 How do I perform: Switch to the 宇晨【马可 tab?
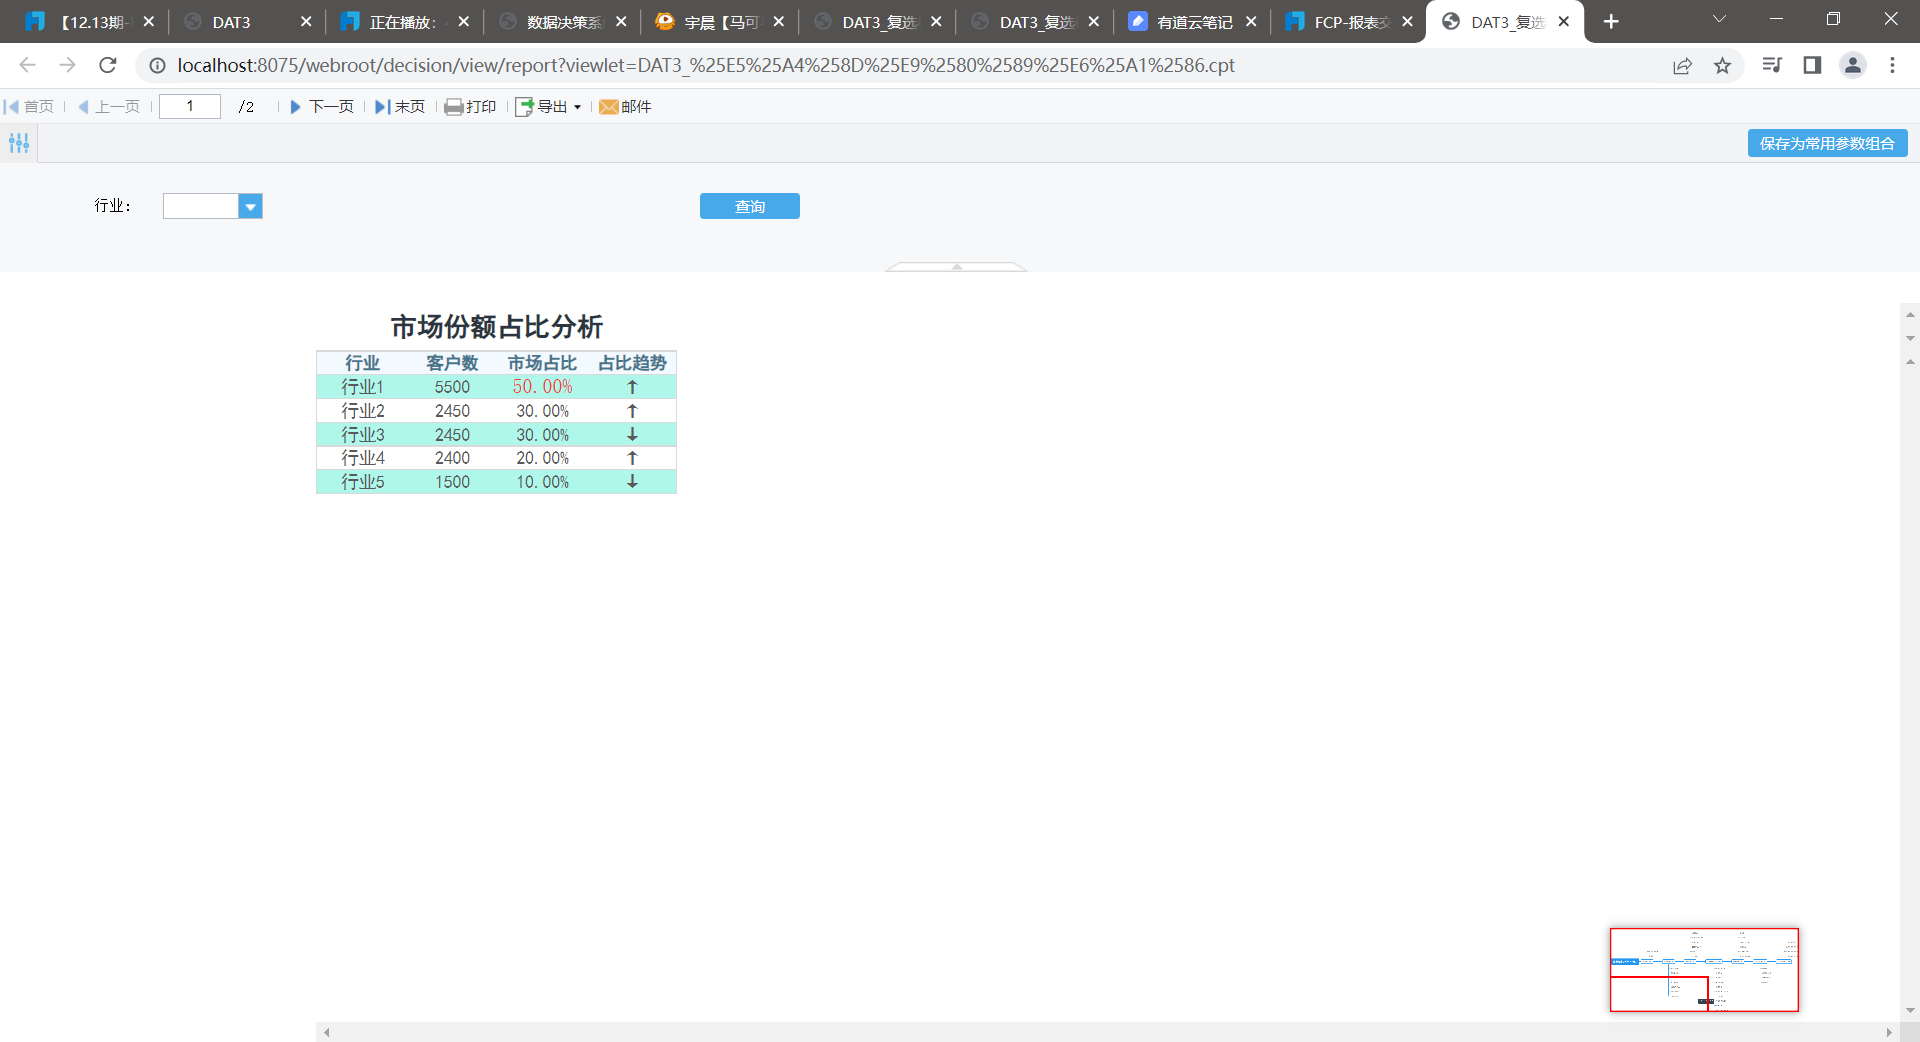point(722,22)
